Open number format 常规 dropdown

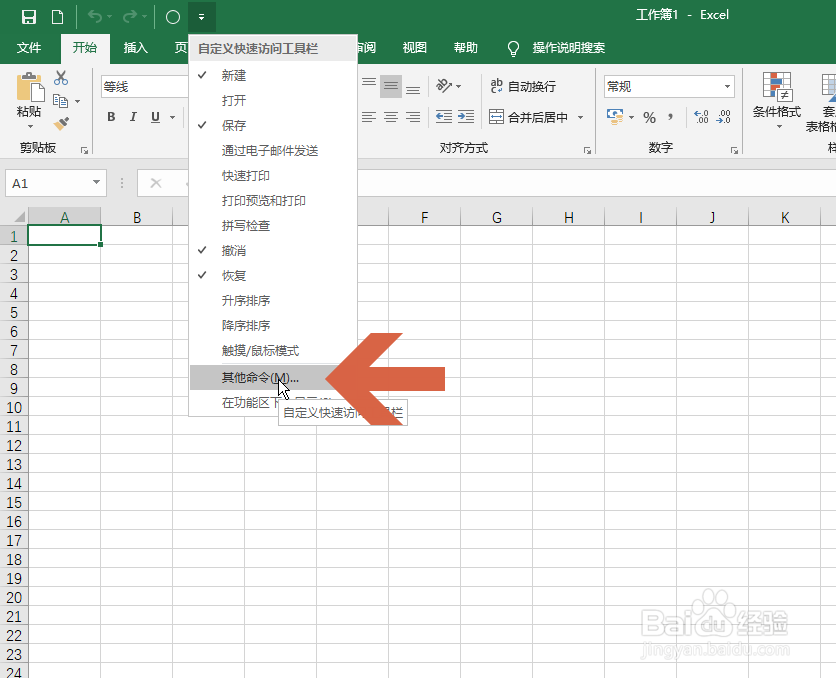[x=727, y=86]
